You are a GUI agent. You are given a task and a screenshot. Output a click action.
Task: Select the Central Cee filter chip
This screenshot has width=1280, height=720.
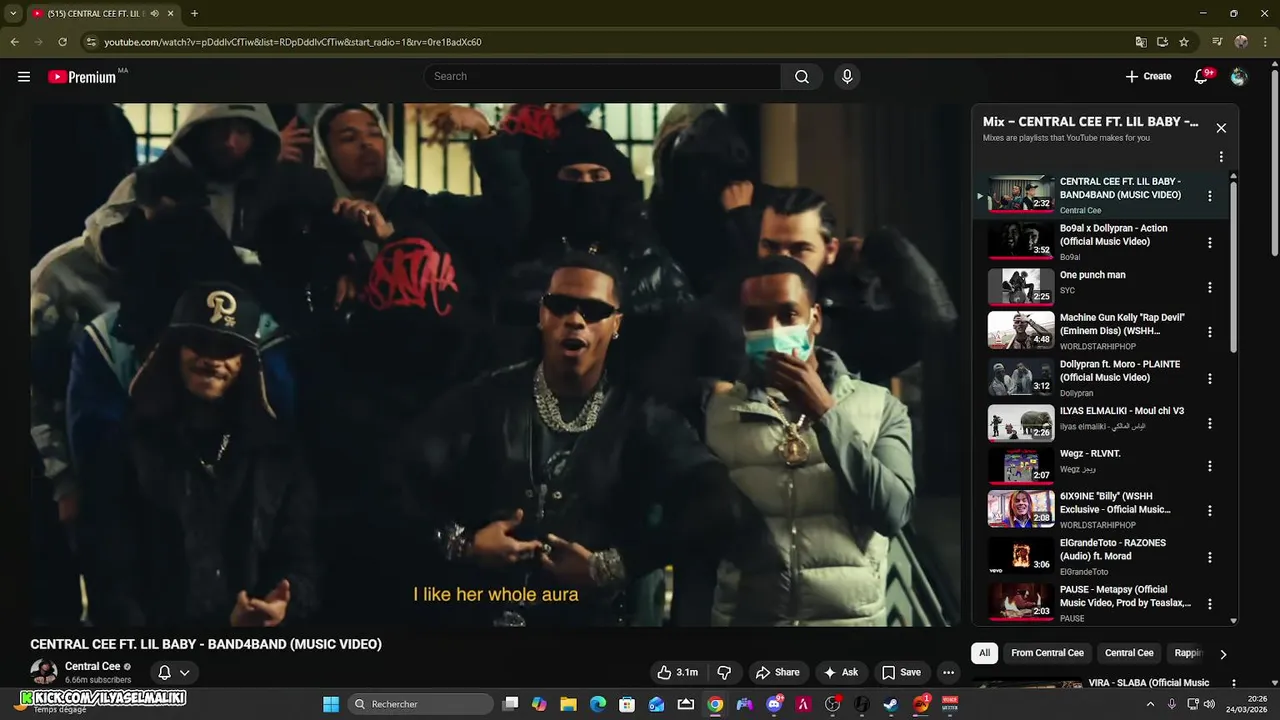point(1129,653)
